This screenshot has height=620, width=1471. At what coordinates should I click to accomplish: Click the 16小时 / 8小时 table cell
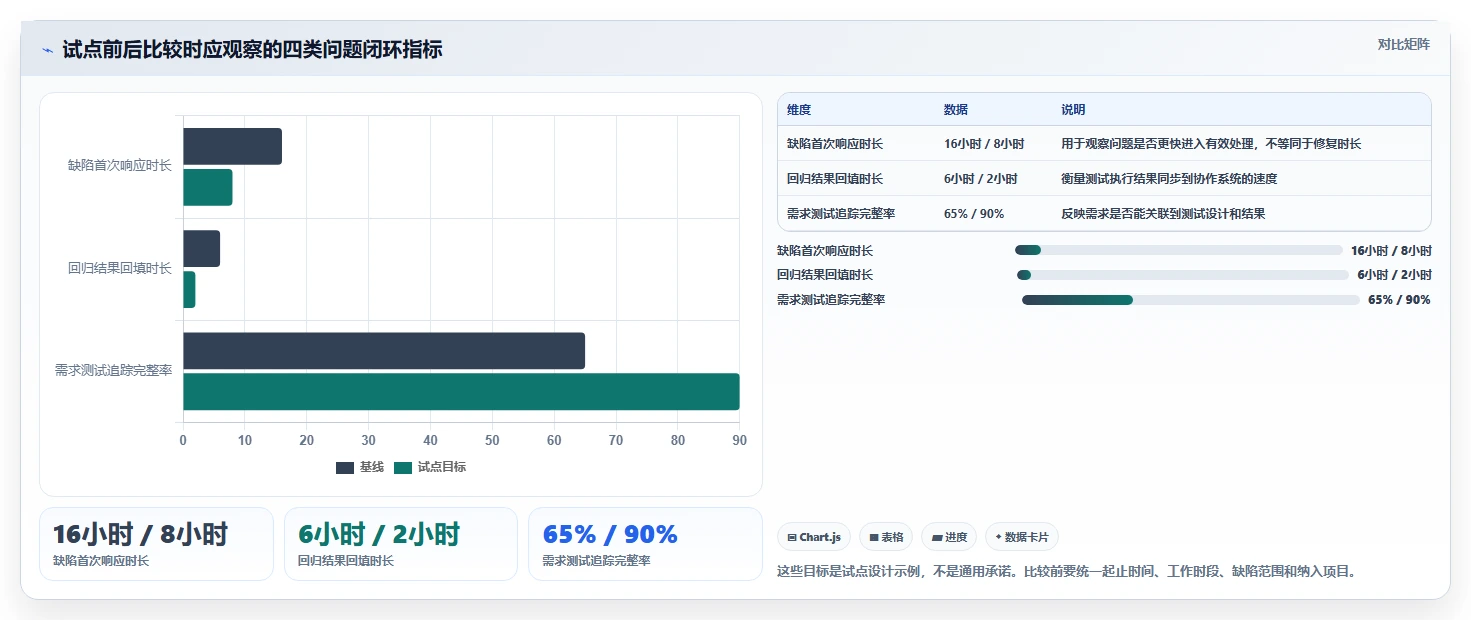click(984, 144)
